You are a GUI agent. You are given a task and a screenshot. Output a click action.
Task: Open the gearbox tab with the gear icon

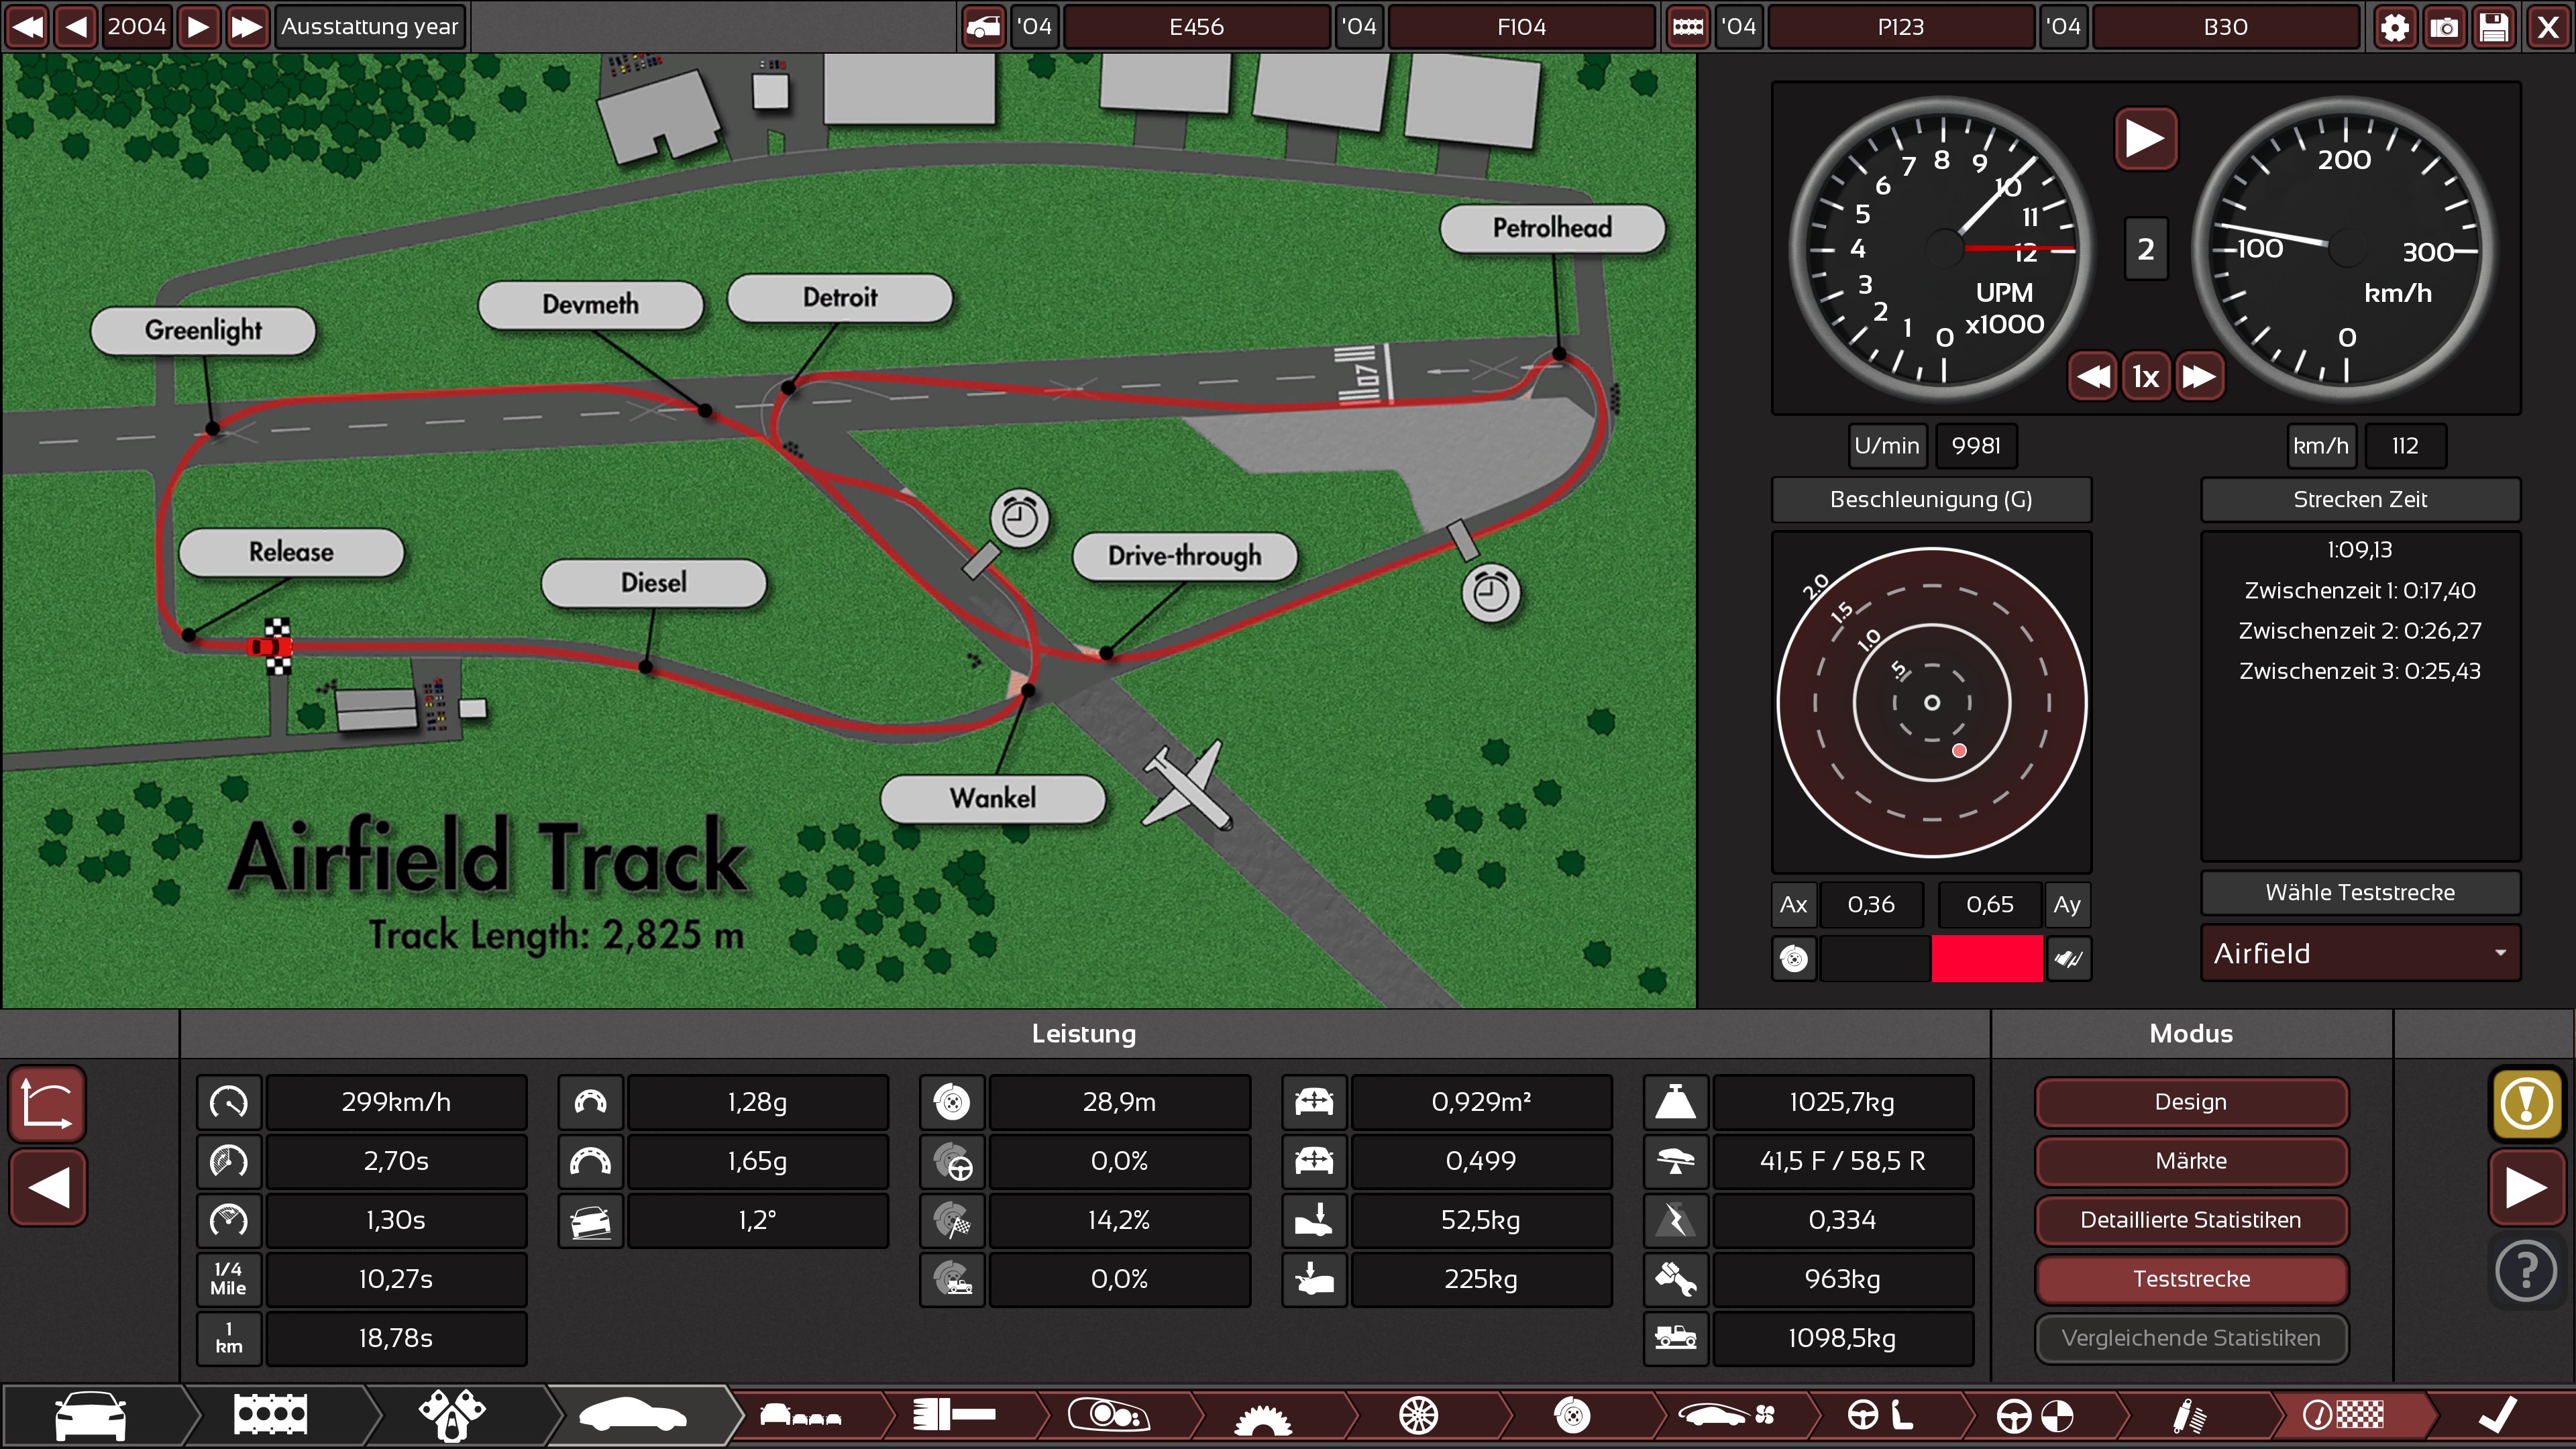[x=1263, y=1415]
